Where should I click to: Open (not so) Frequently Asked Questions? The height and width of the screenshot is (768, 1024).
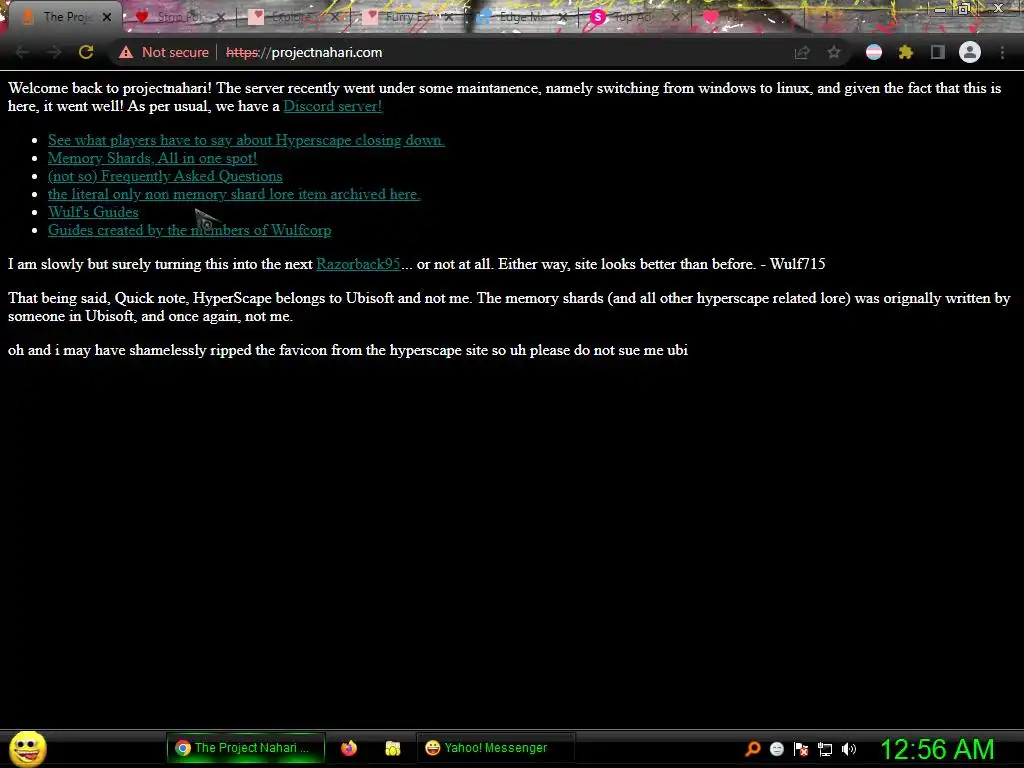click(x=165, y=176)
